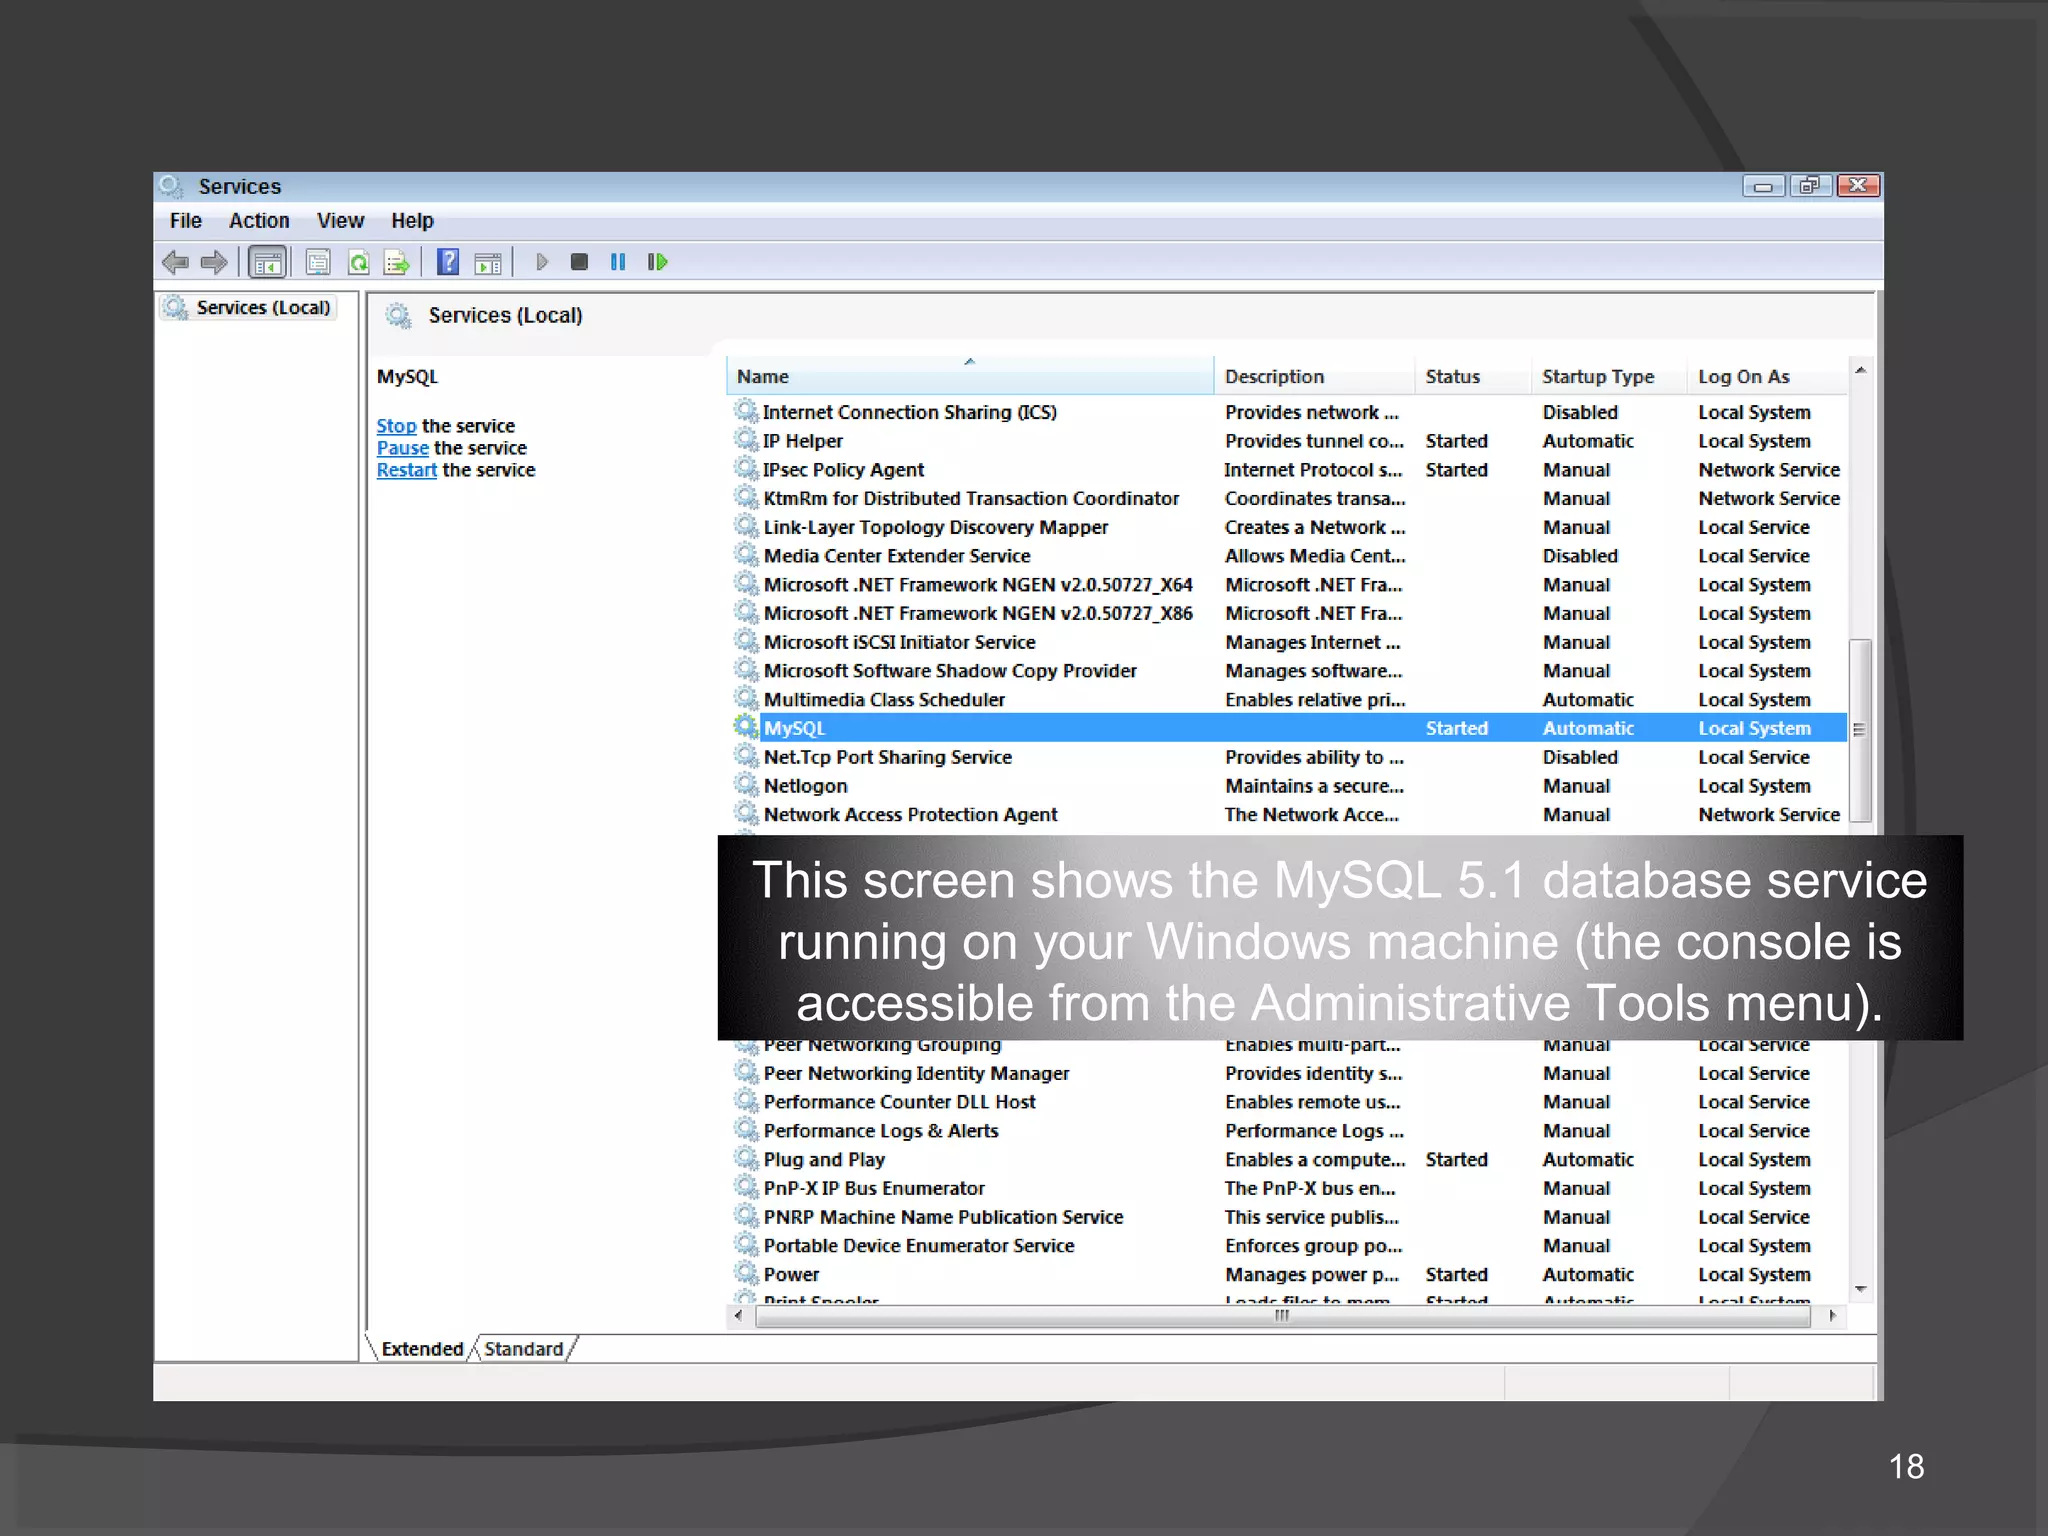Click the gear icon beside MySQL service
The image size is (2048, 1536).
click(x=746, y=727)
